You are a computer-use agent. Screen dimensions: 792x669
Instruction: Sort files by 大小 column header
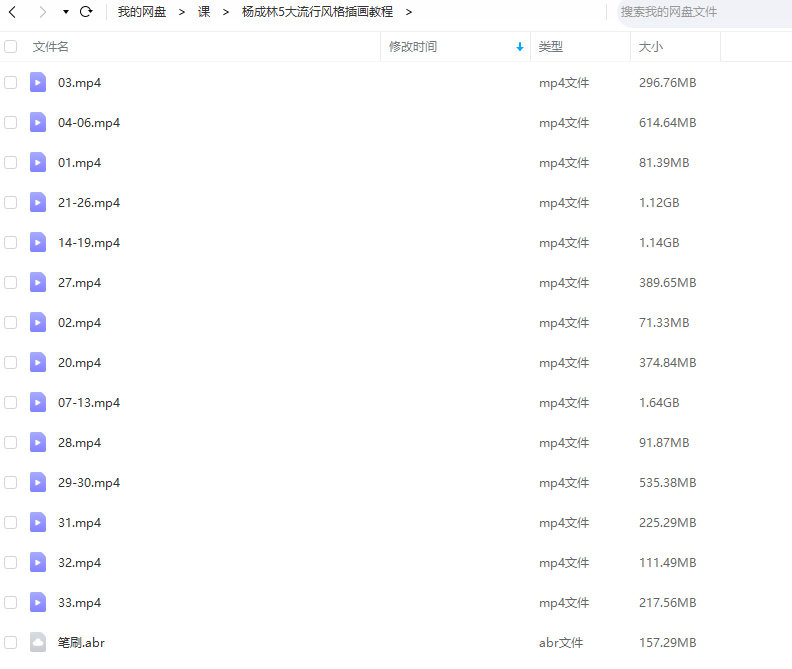pyautogui.click(x=651, y=47)
